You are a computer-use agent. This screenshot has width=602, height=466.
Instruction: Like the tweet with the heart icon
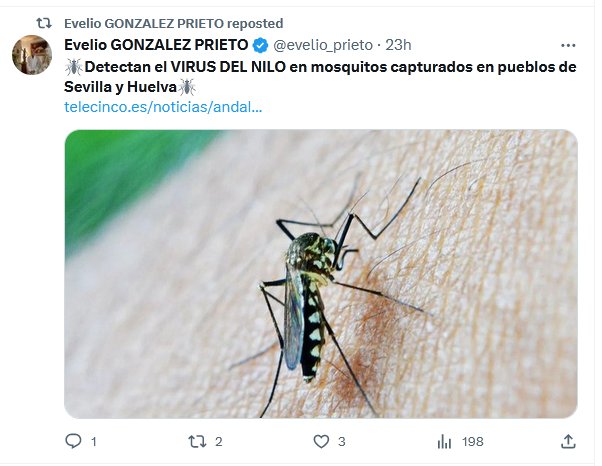click(x=321, y=441)
